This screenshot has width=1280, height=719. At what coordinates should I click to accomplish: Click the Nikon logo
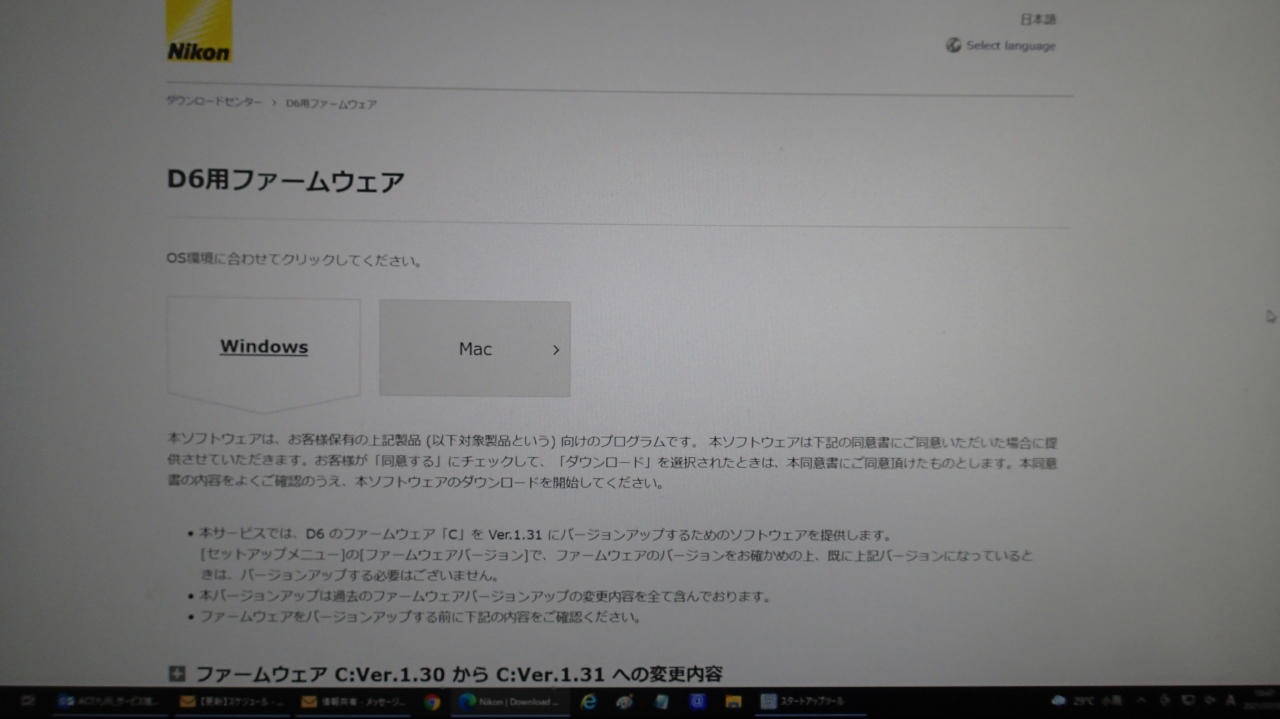199,31
